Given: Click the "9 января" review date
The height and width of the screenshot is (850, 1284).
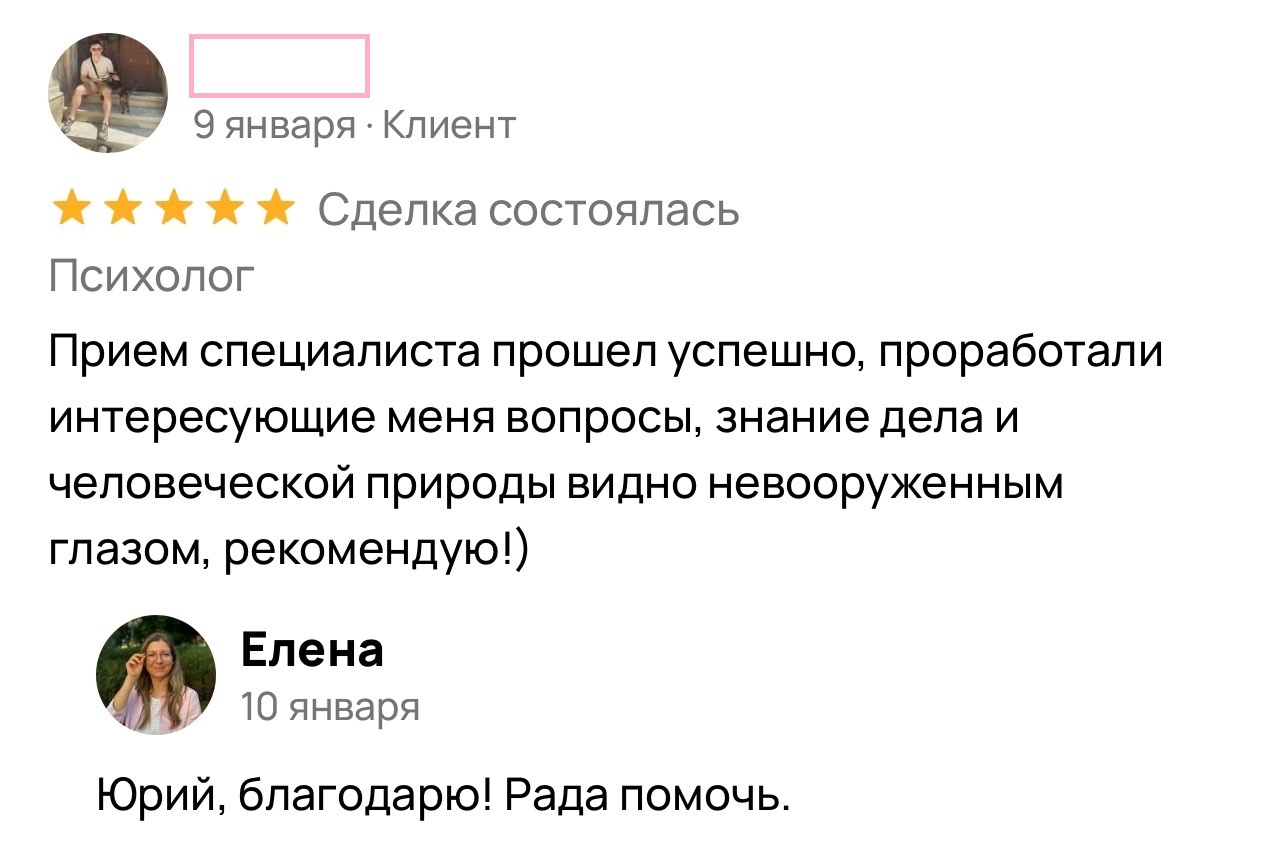Looking at the screenshot, I should pyautogui.click(x=274, y=126).
